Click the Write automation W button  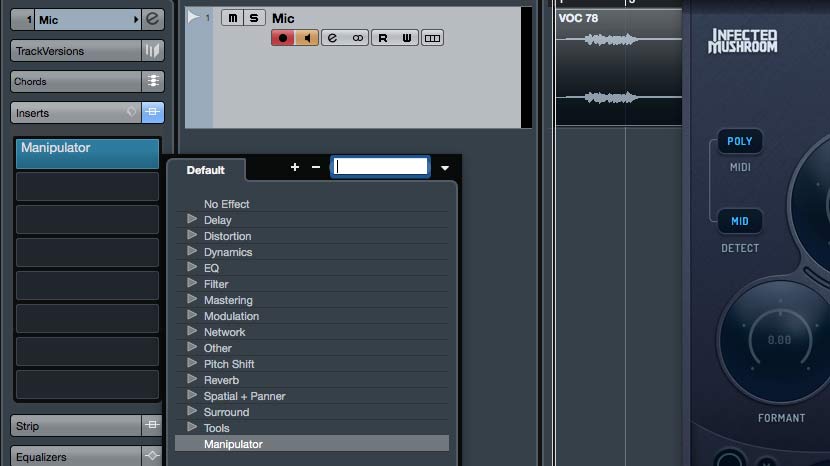(407, 38)
